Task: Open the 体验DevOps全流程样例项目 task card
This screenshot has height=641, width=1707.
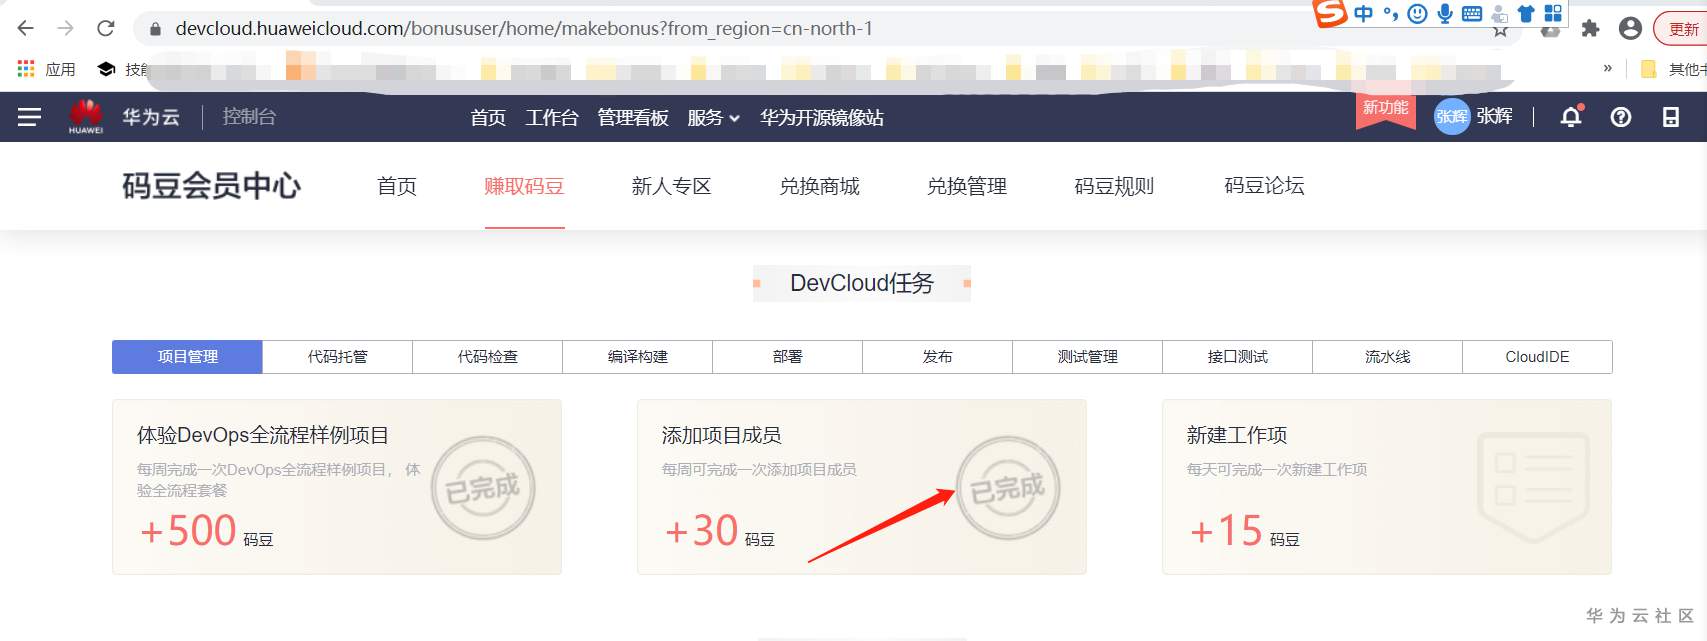Action: click(337, 487)
